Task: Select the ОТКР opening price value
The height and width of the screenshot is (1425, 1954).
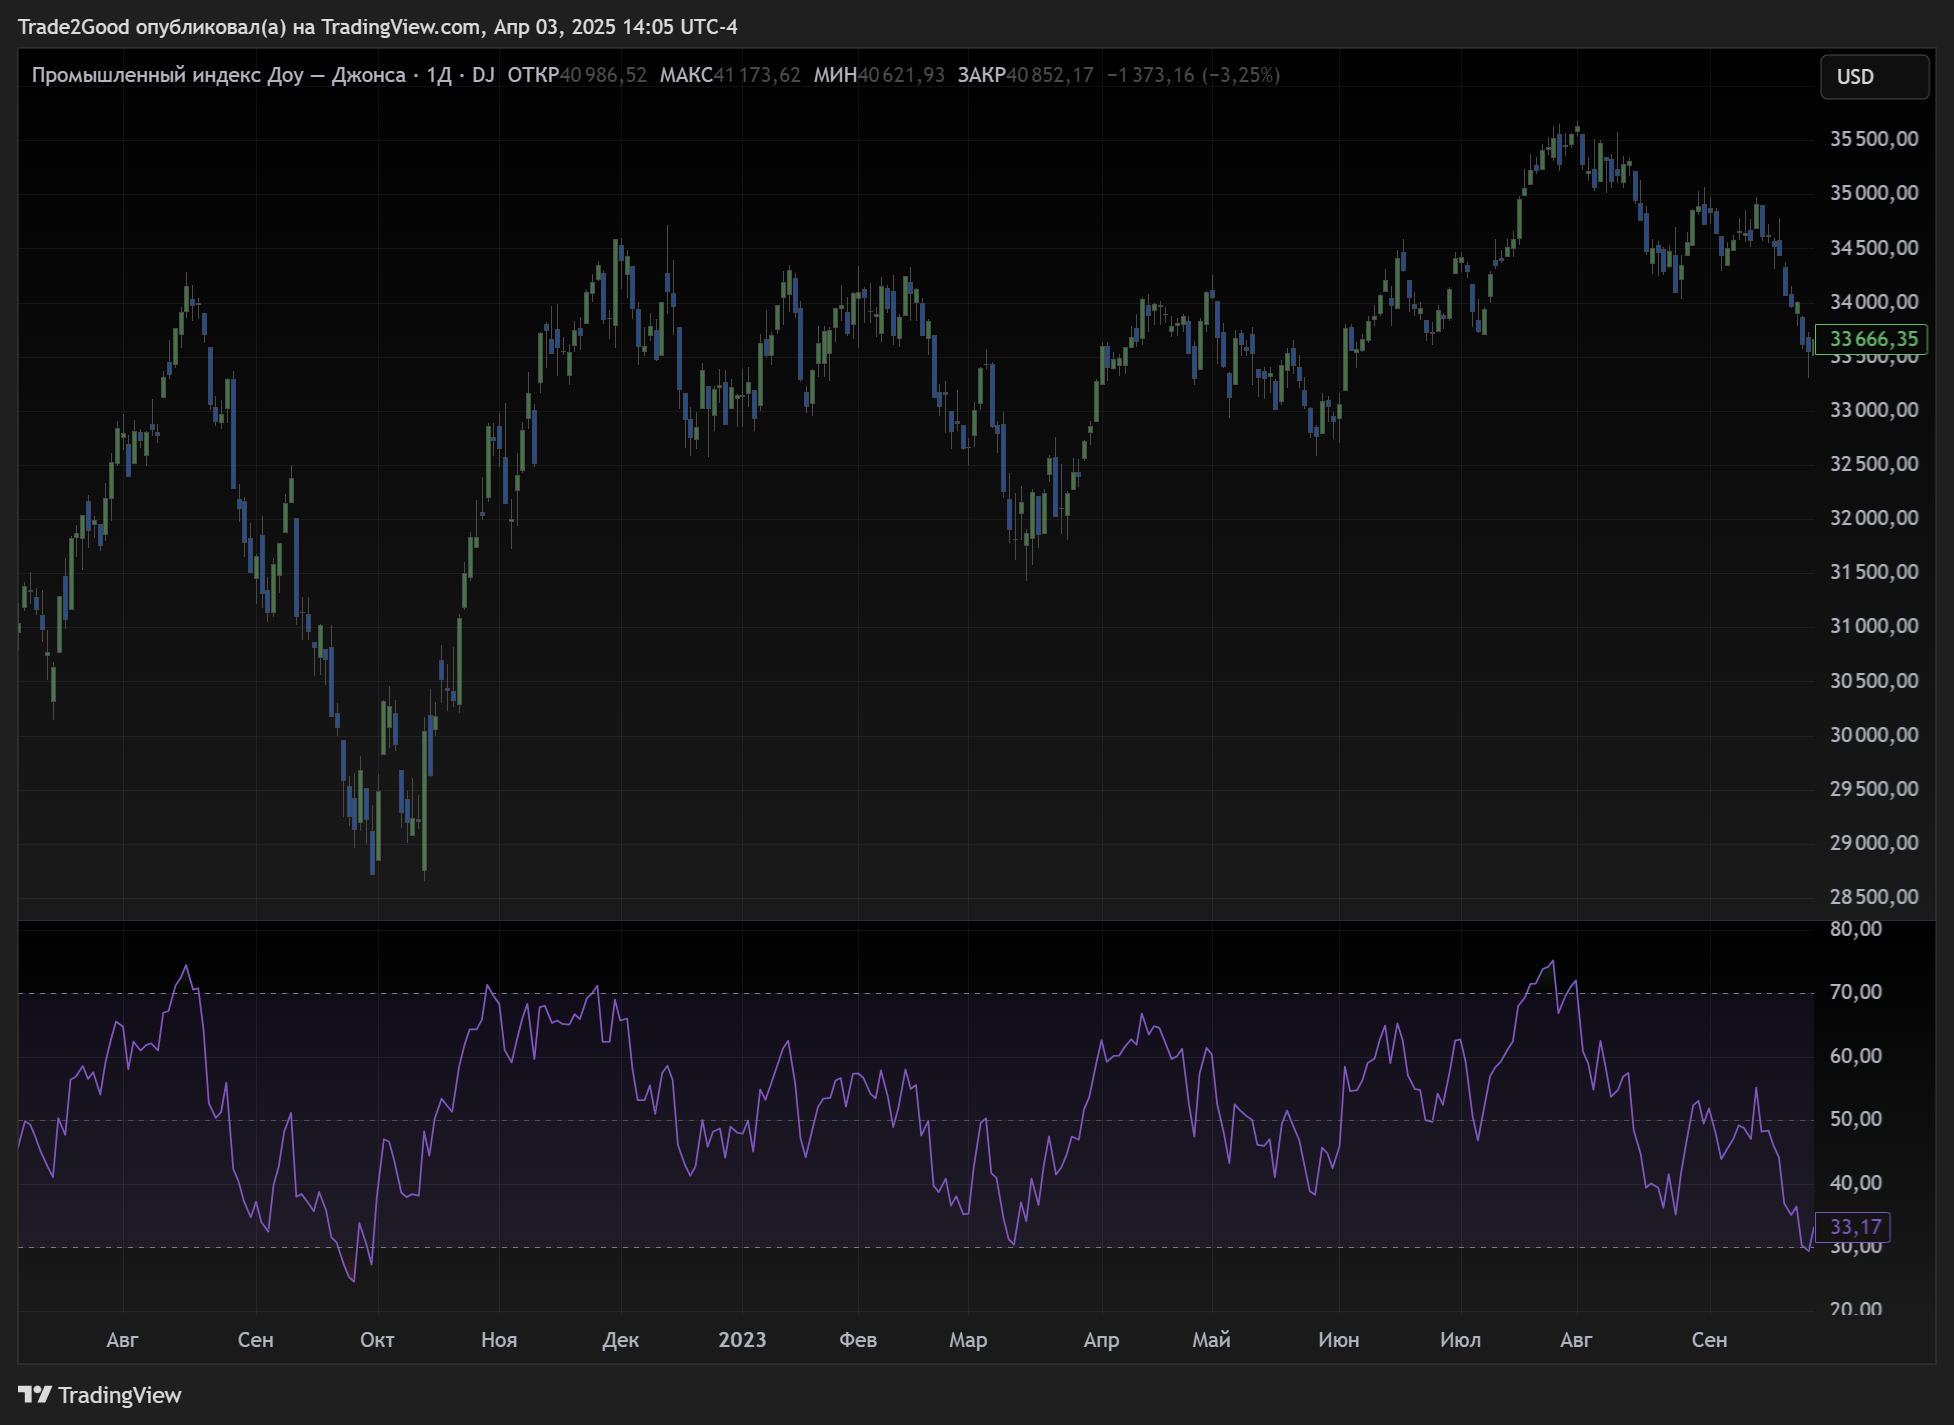Action: tap(603, 75)
